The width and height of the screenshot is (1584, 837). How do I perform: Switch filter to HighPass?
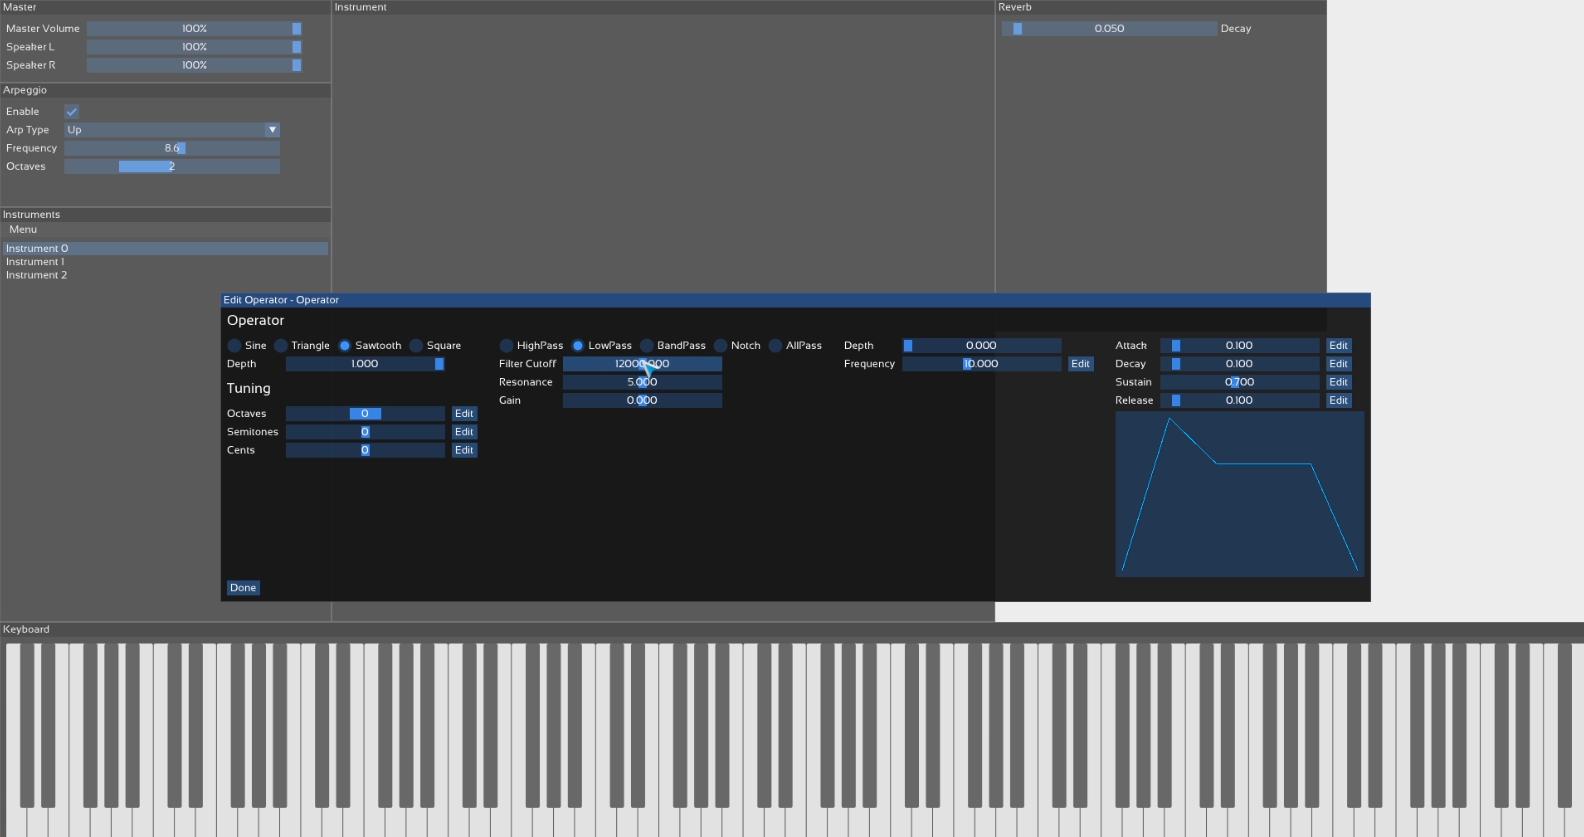(506, 346)
